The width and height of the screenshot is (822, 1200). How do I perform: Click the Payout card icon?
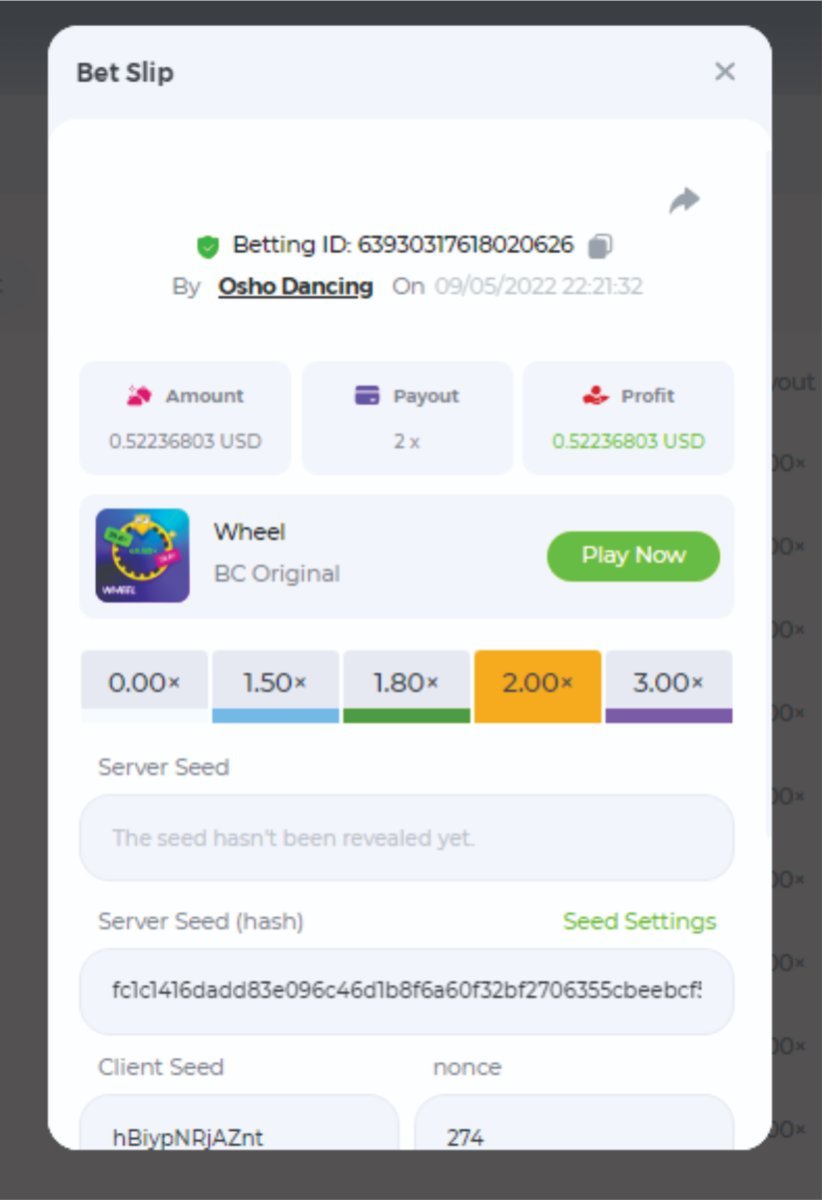pyautogui.click(x=367, y=396)
